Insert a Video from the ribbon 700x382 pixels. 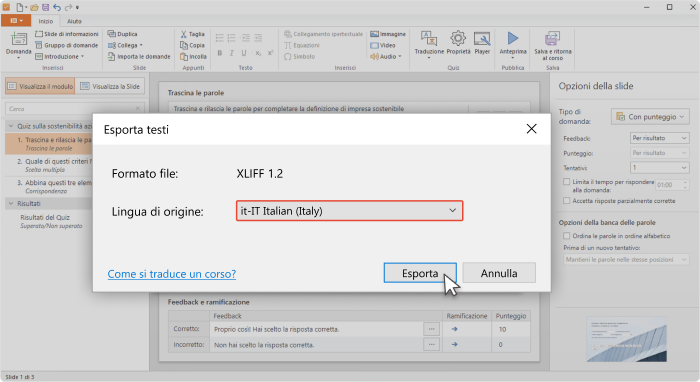coord(383,45)
